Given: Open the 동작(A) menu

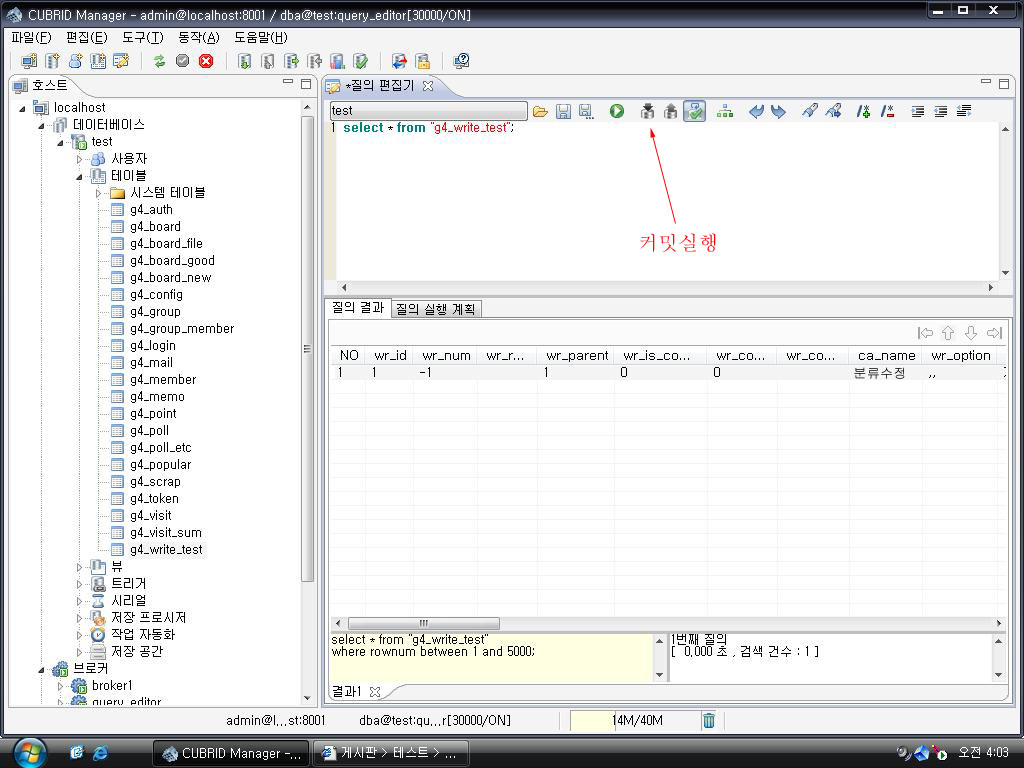Looking at the screenshot, I should [199, 37].
